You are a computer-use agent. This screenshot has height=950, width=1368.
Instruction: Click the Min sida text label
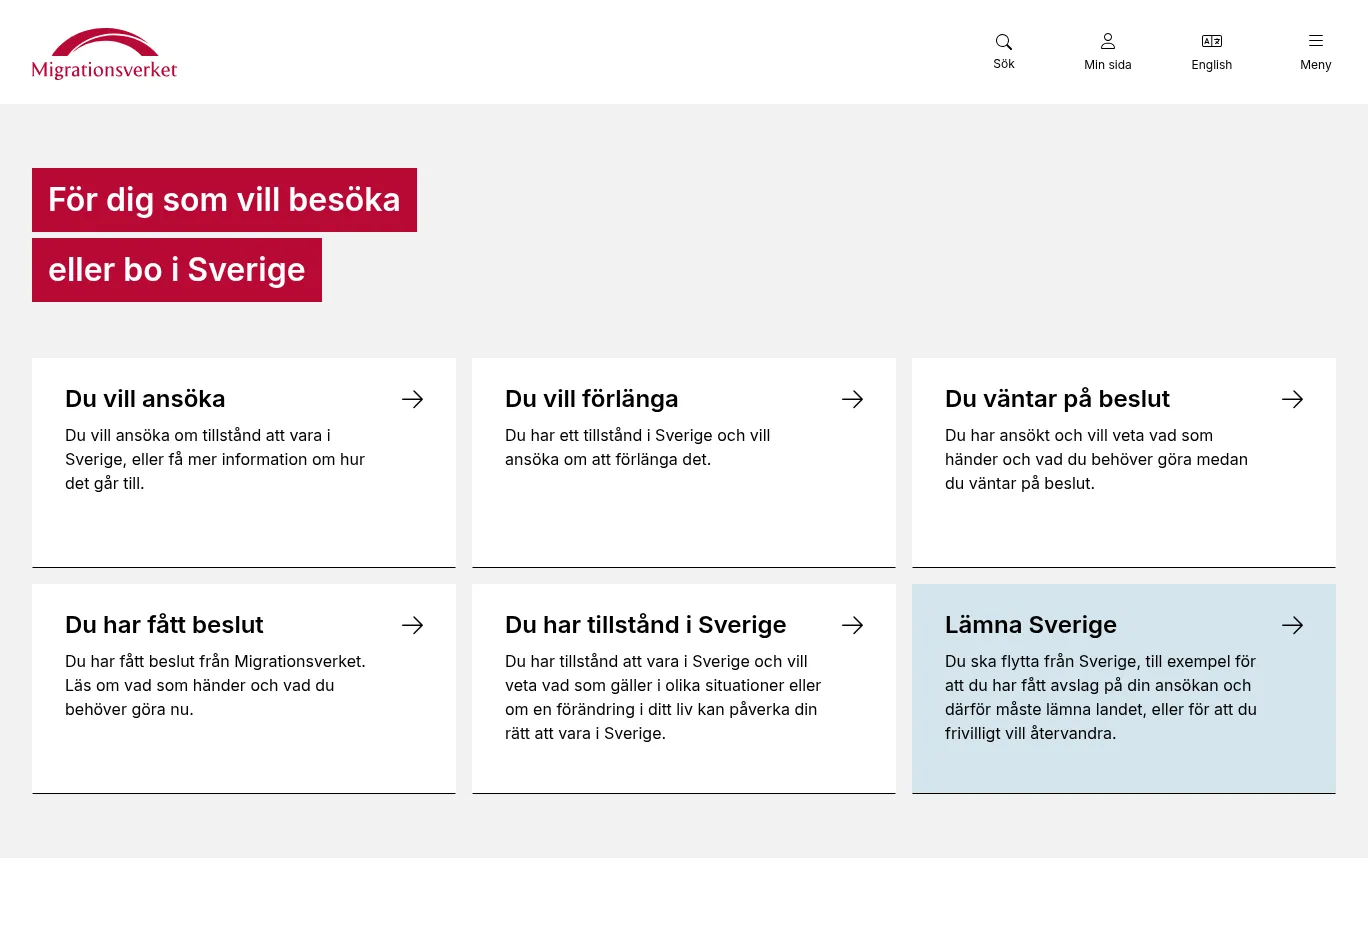coord(1108,65)
